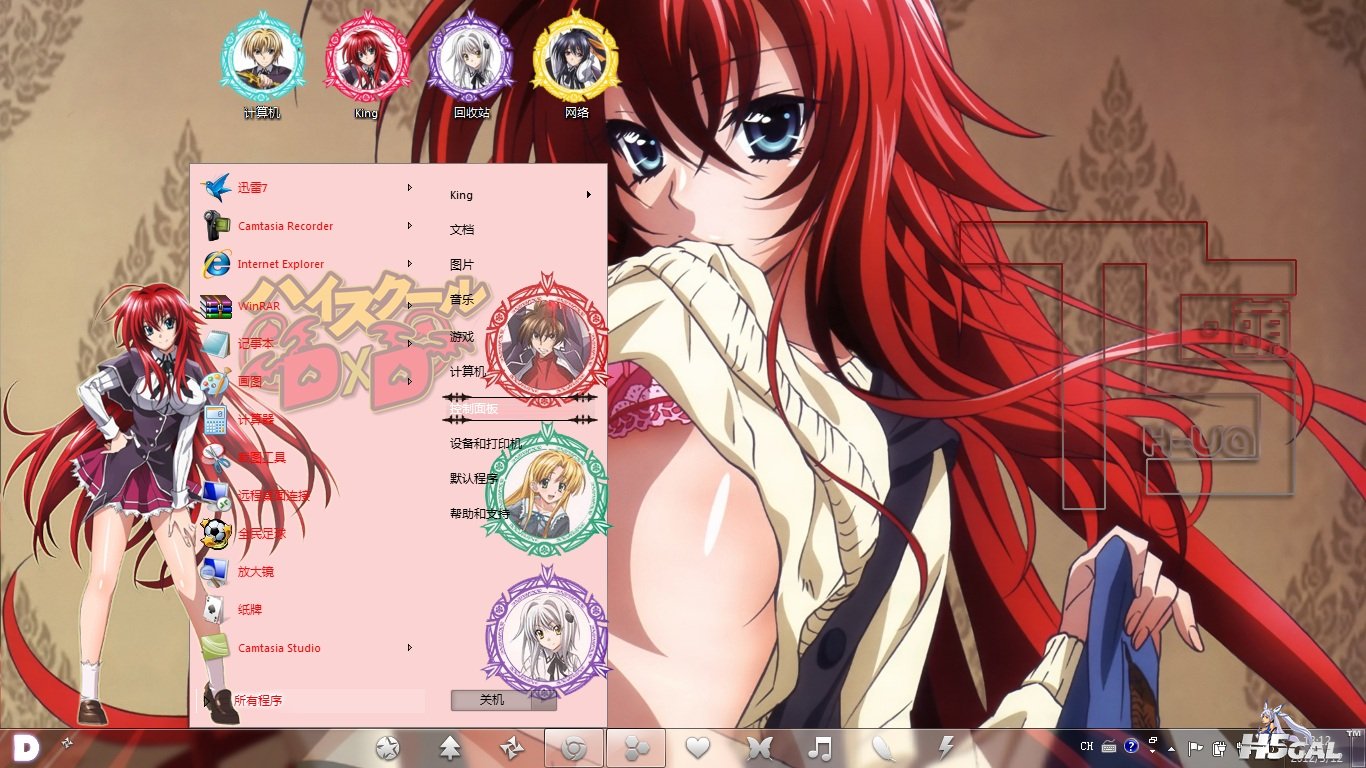Open 记事本 (Notepad) from the Start menu
Viewport: 1366px width, 768px height.
tap(308, 344)
